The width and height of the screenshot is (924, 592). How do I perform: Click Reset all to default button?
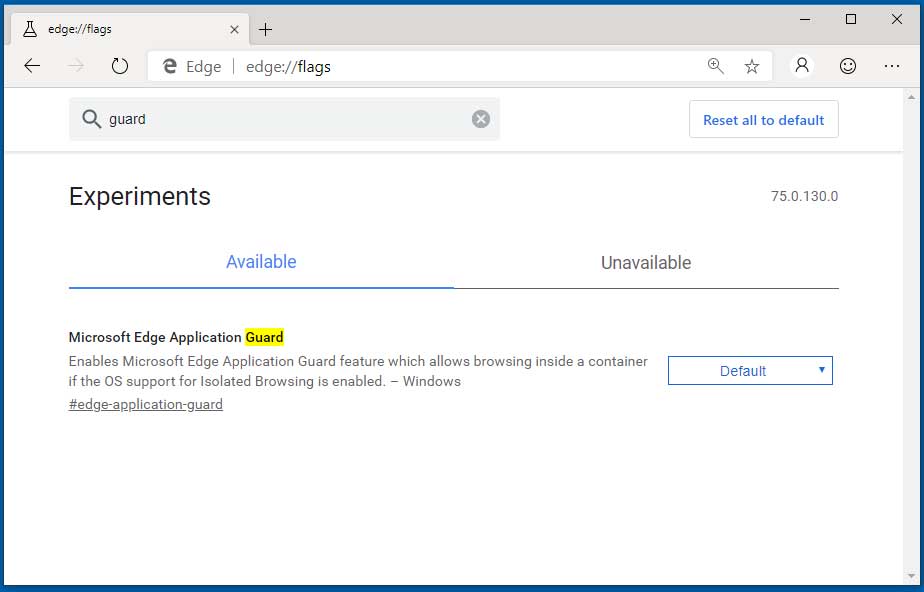[x=763, y=120]
